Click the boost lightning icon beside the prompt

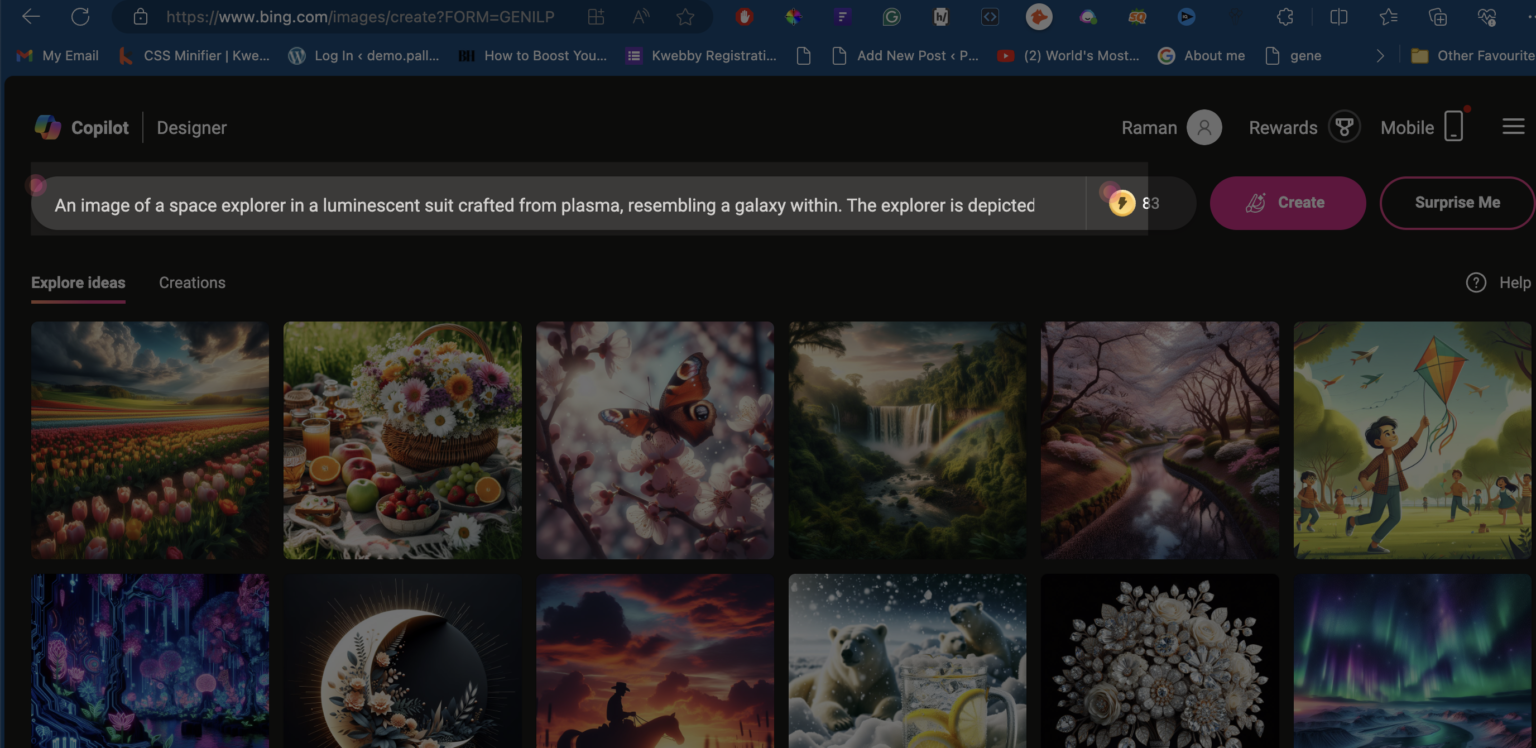point(1124,203)
